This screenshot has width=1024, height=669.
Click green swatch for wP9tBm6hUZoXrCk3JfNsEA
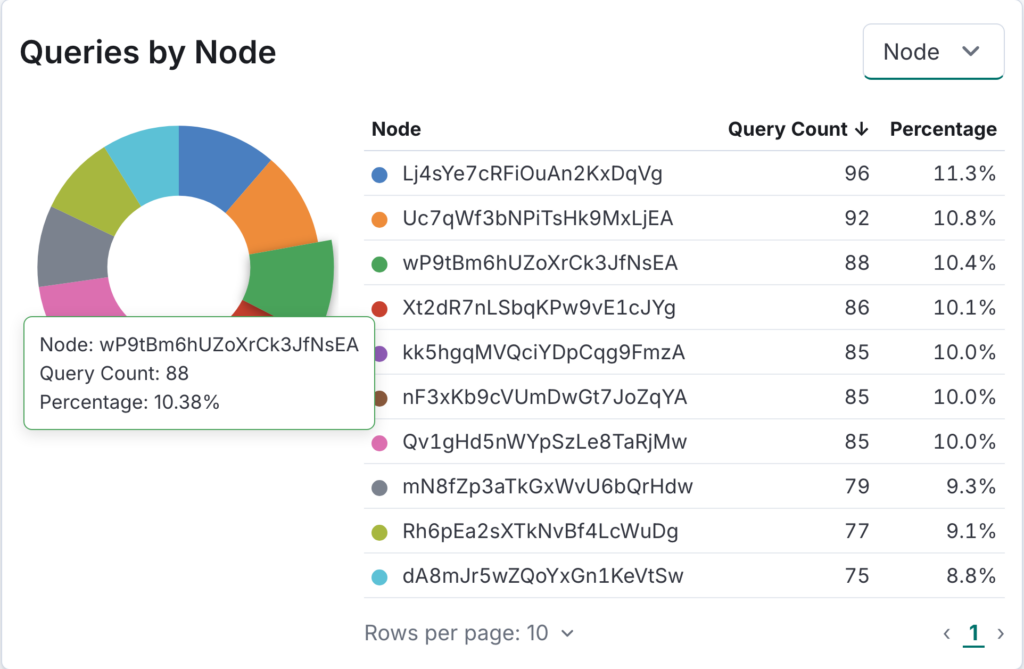click(379, 264)
